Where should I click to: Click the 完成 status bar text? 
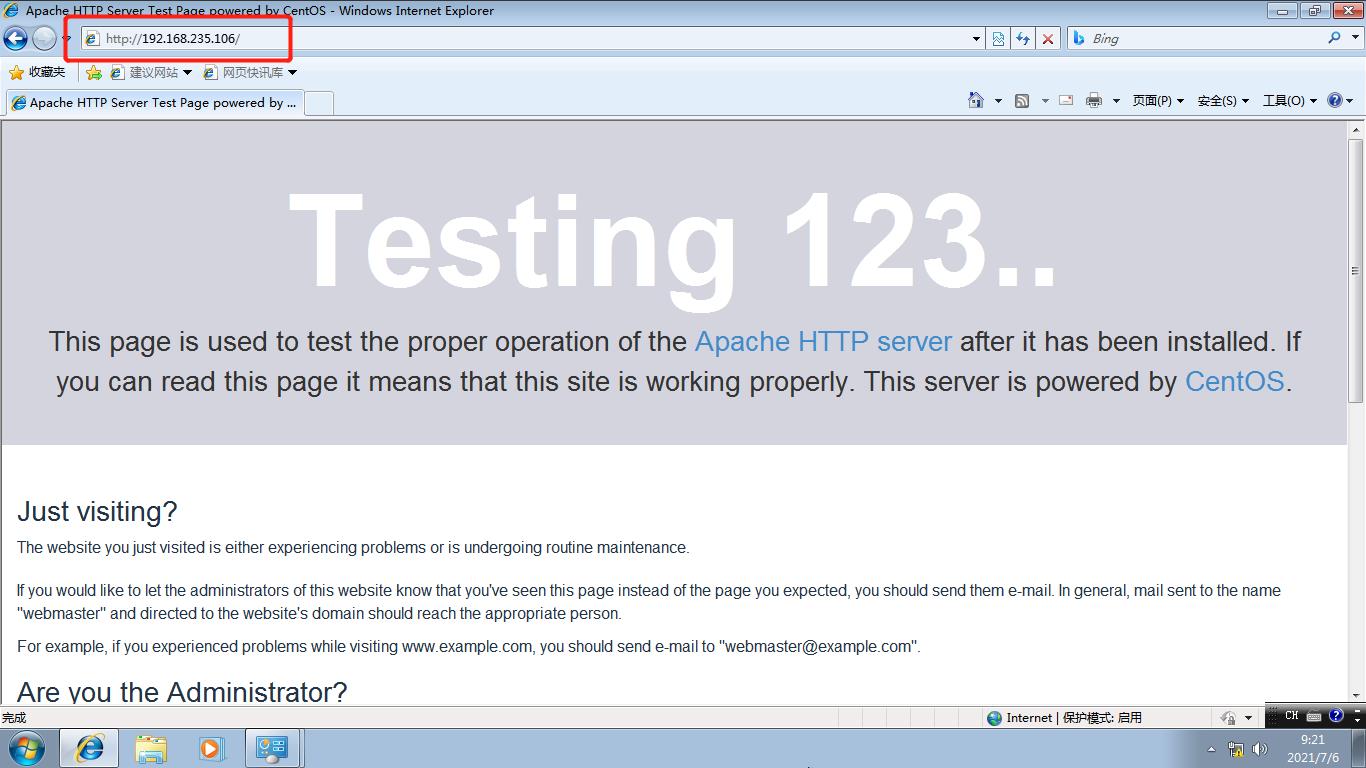coord(14,718)
